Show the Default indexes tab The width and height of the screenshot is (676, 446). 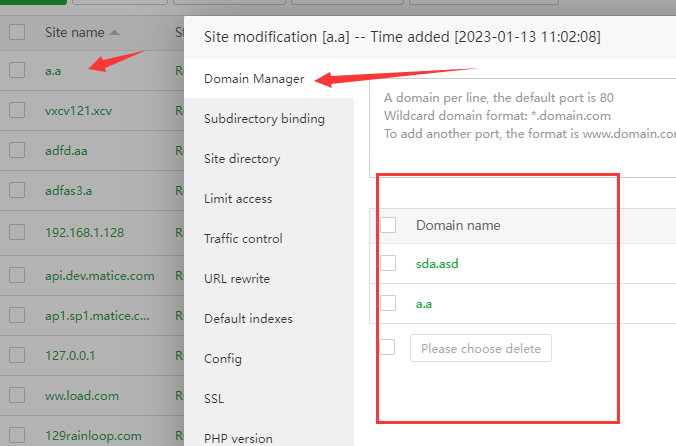click(248, 318)
